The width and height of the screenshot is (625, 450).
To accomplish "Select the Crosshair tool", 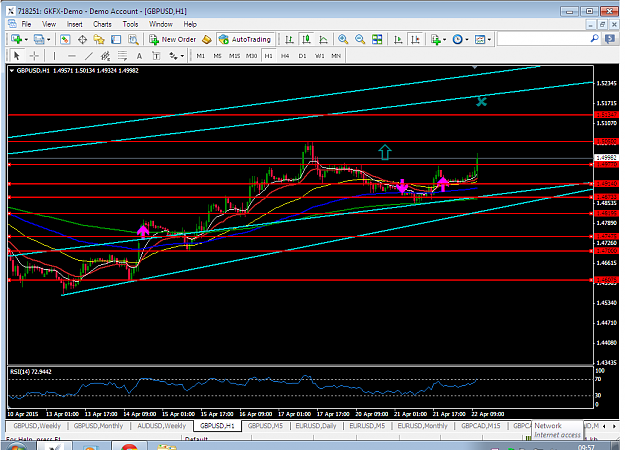I will pyautogui.click(x=34, y=56).
